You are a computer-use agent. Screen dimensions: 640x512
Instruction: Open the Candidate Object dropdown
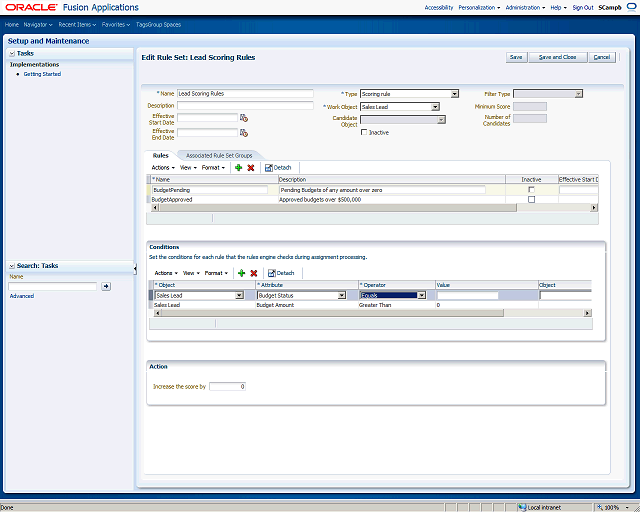point(441,120)
